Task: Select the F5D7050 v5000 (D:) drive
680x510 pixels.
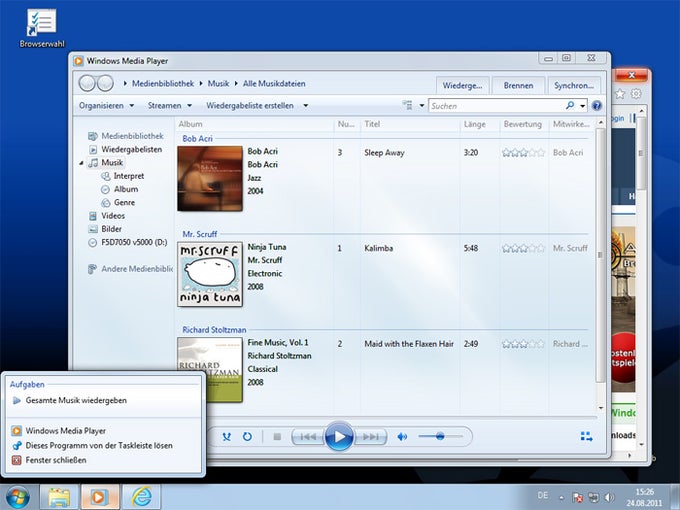Action: click(128, 242)
